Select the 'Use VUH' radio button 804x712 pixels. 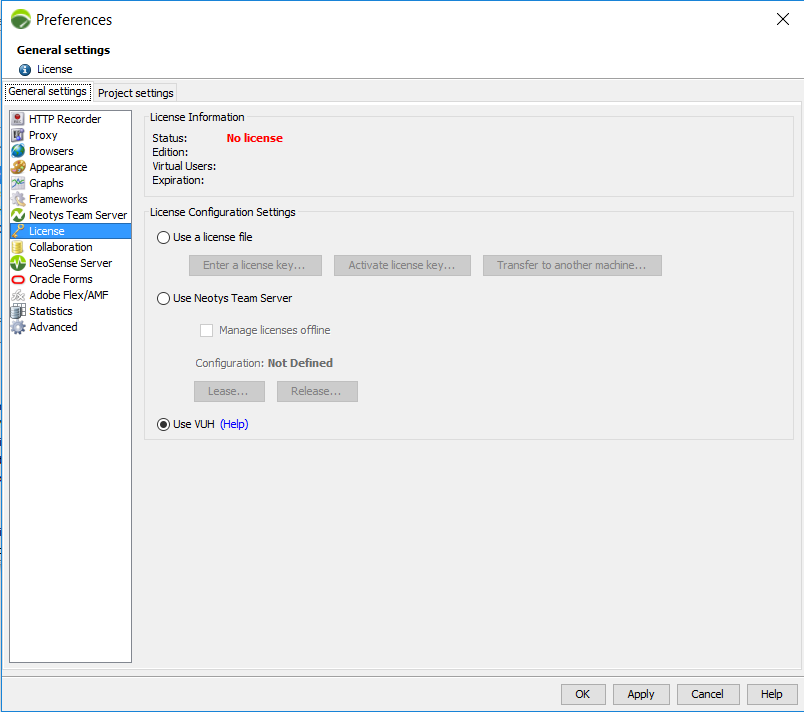pyautogui.click(x=164, y=424)
